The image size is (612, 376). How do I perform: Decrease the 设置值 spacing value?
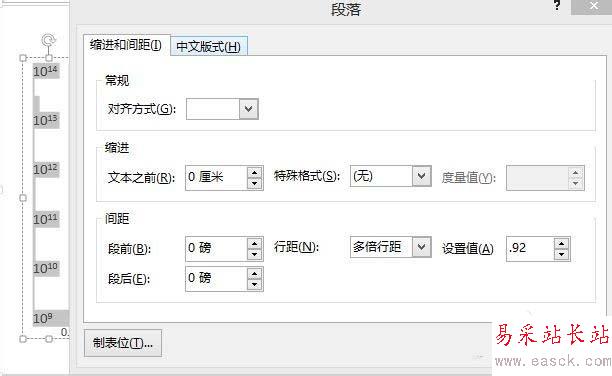562,255
